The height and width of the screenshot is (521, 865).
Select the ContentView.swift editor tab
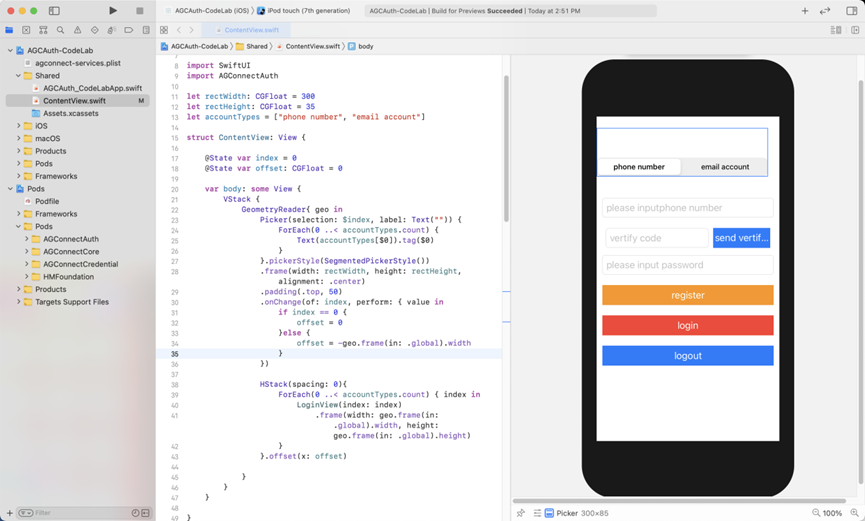coord(247,30)
